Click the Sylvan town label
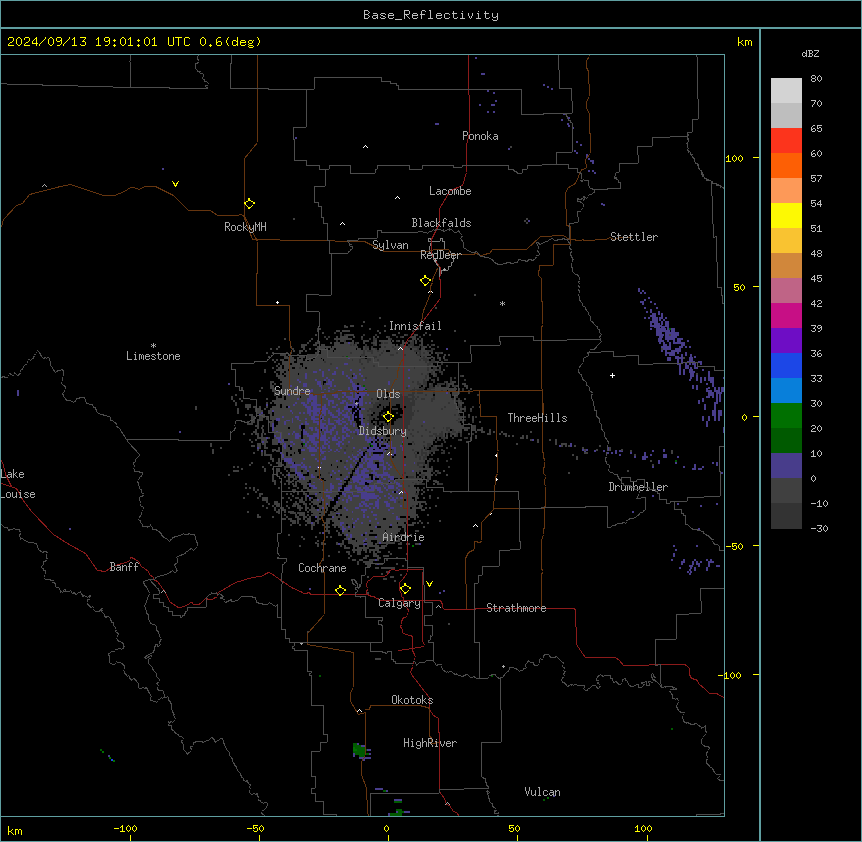 point(390,245)
